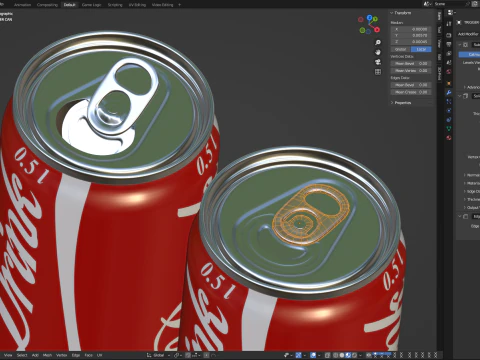Open the Particles properties tab icon

[449, 101]
